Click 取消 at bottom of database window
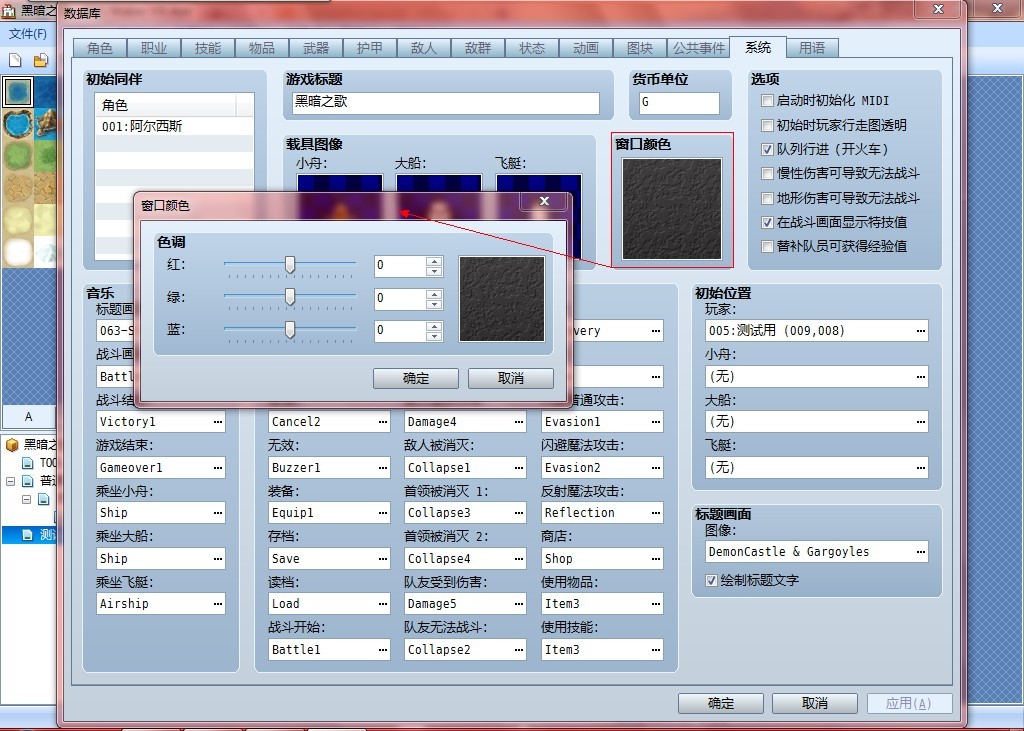This screenshot has width=1024, height=731. coord(814,704)
